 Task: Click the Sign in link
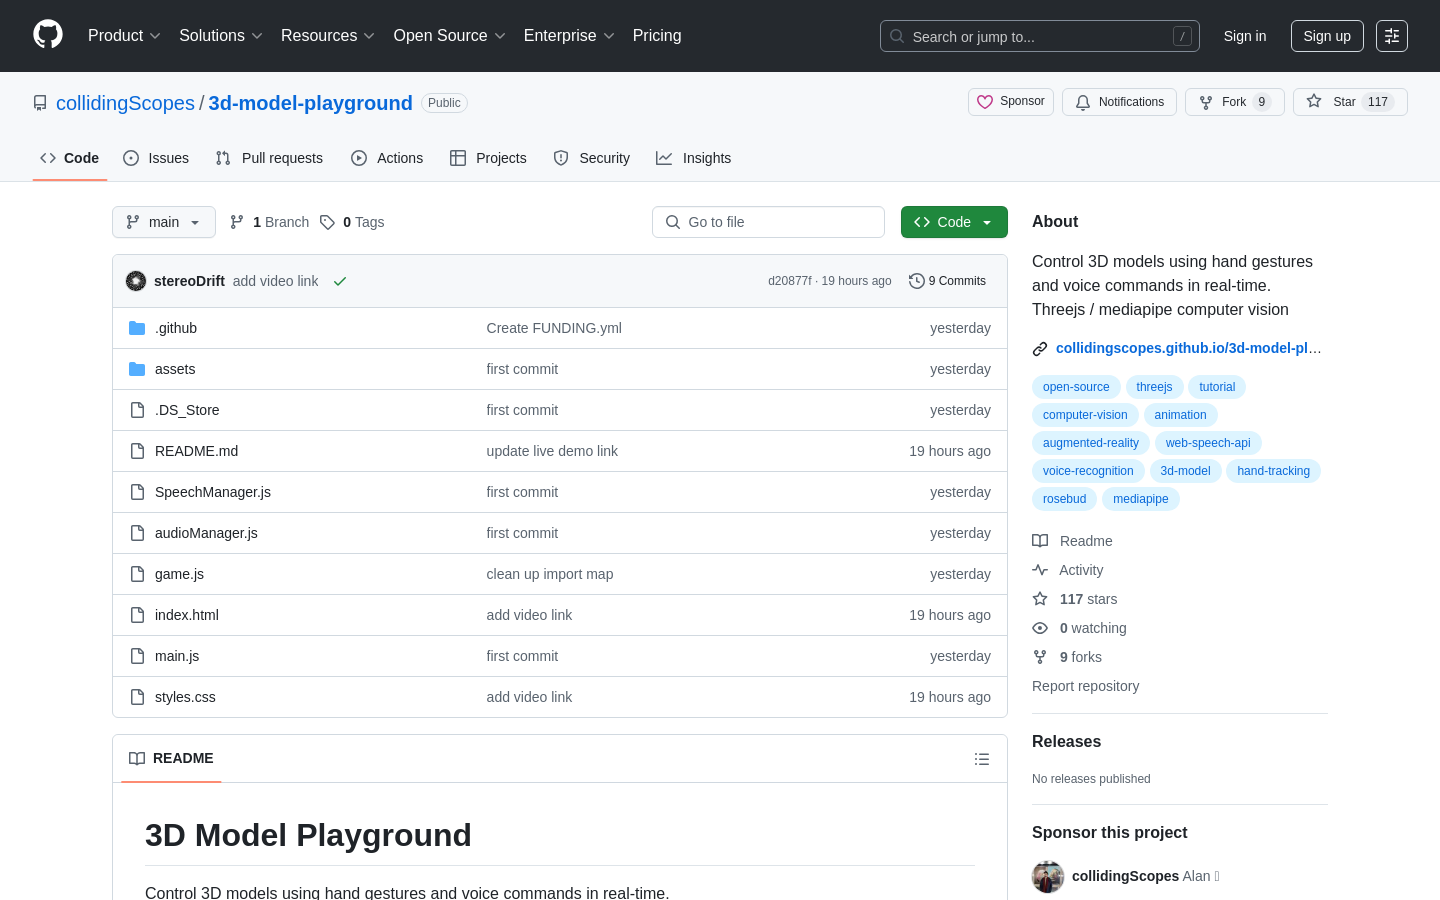(x=1245, y=36)
